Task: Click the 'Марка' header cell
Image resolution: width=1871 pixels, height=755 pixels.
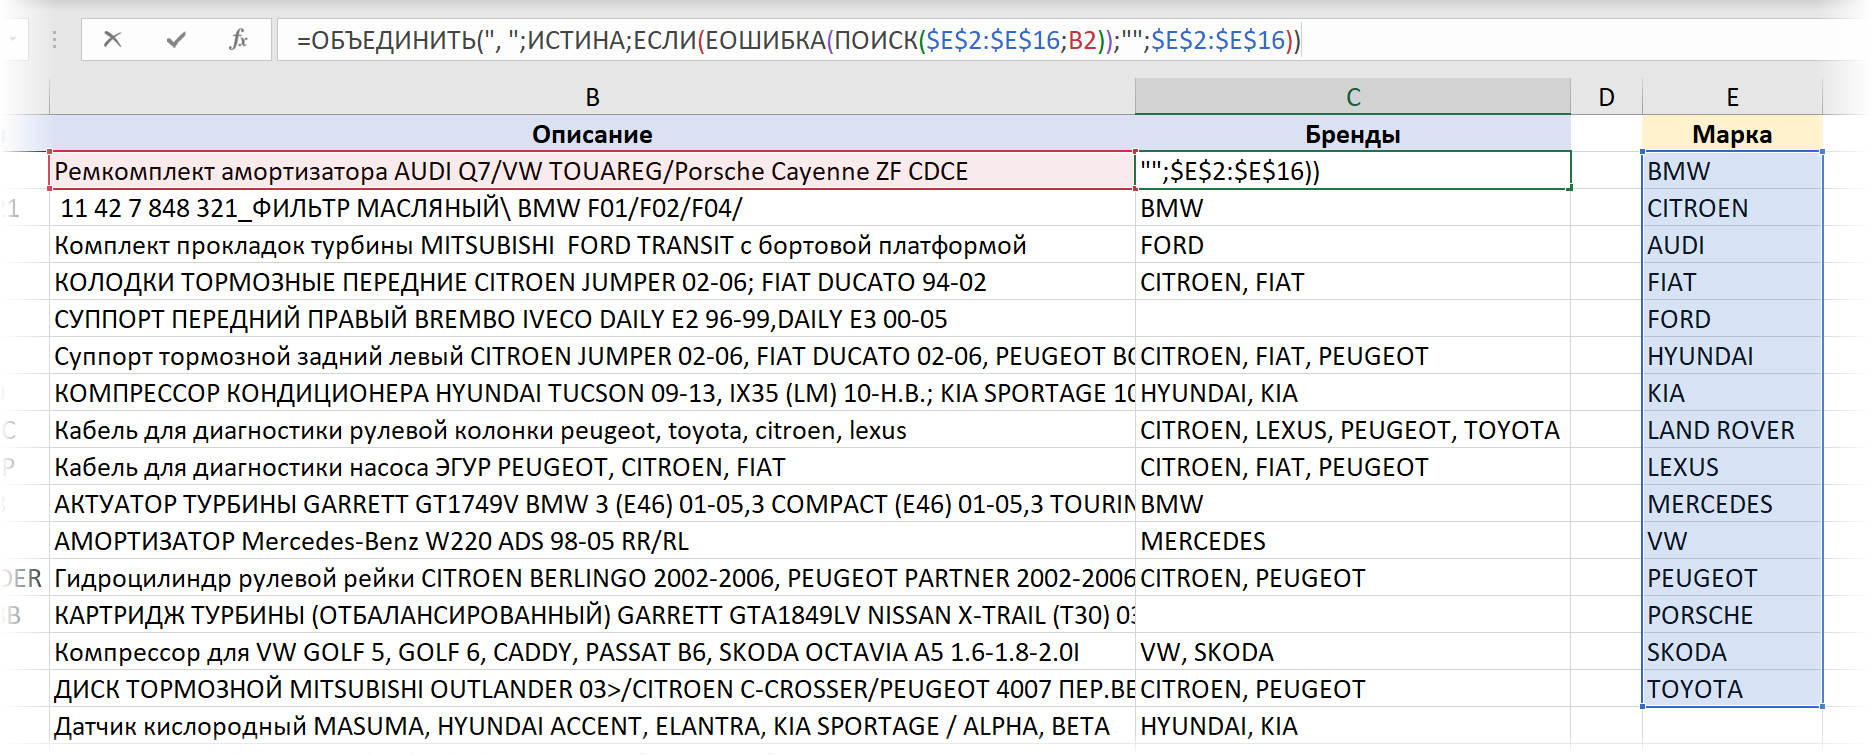Action: [1732, 134]
